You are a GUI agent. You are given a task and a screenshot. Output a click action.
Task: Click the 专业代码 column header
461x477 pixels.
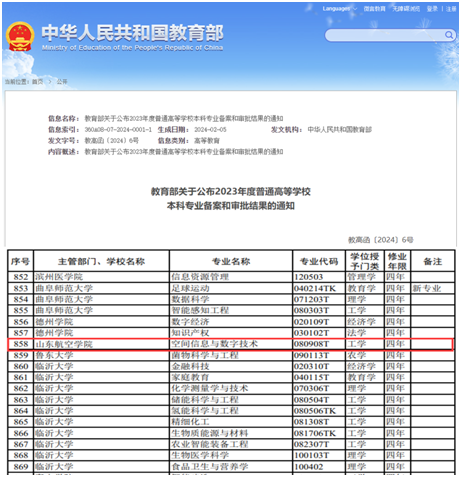pos(319,261)
